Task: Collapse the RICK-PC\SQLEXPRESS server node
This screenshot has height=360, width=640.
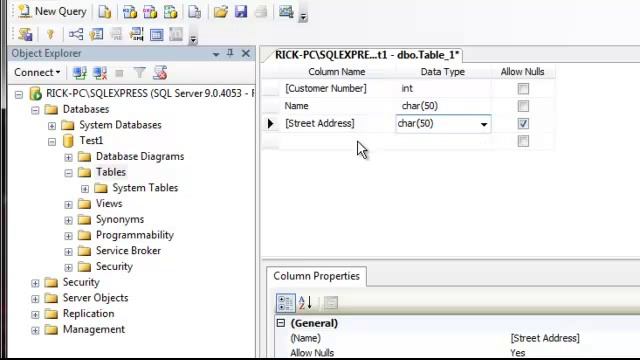Action: 19,95
